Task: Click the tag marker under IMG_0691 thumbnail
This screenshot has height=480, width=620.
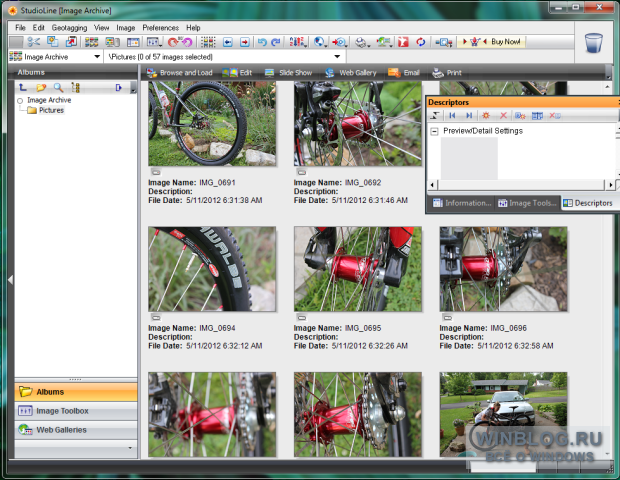Action: [156, 172]
